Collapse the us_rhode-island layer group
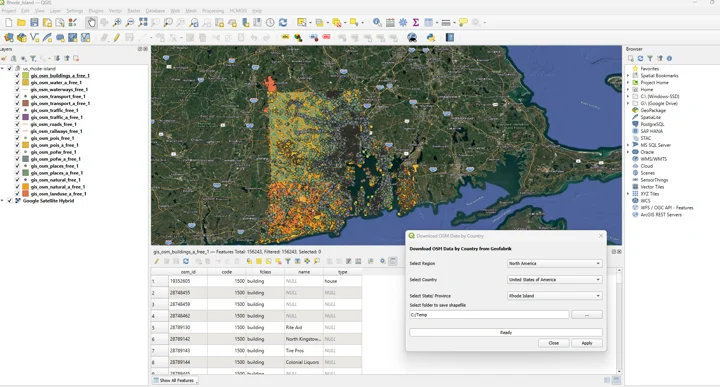The height and width of the screenshot is (387, 720). 3,68
